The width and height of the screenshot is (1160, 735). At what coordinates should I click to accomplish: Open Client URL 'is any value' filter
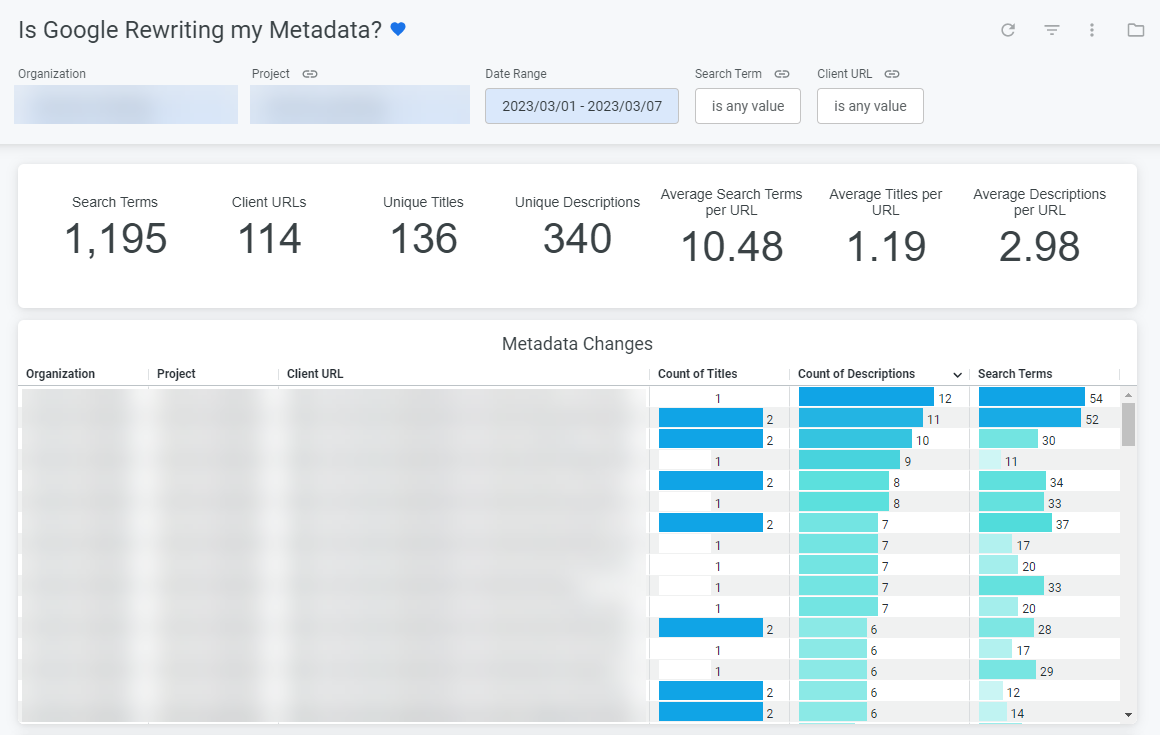click(x=870, y=106)
